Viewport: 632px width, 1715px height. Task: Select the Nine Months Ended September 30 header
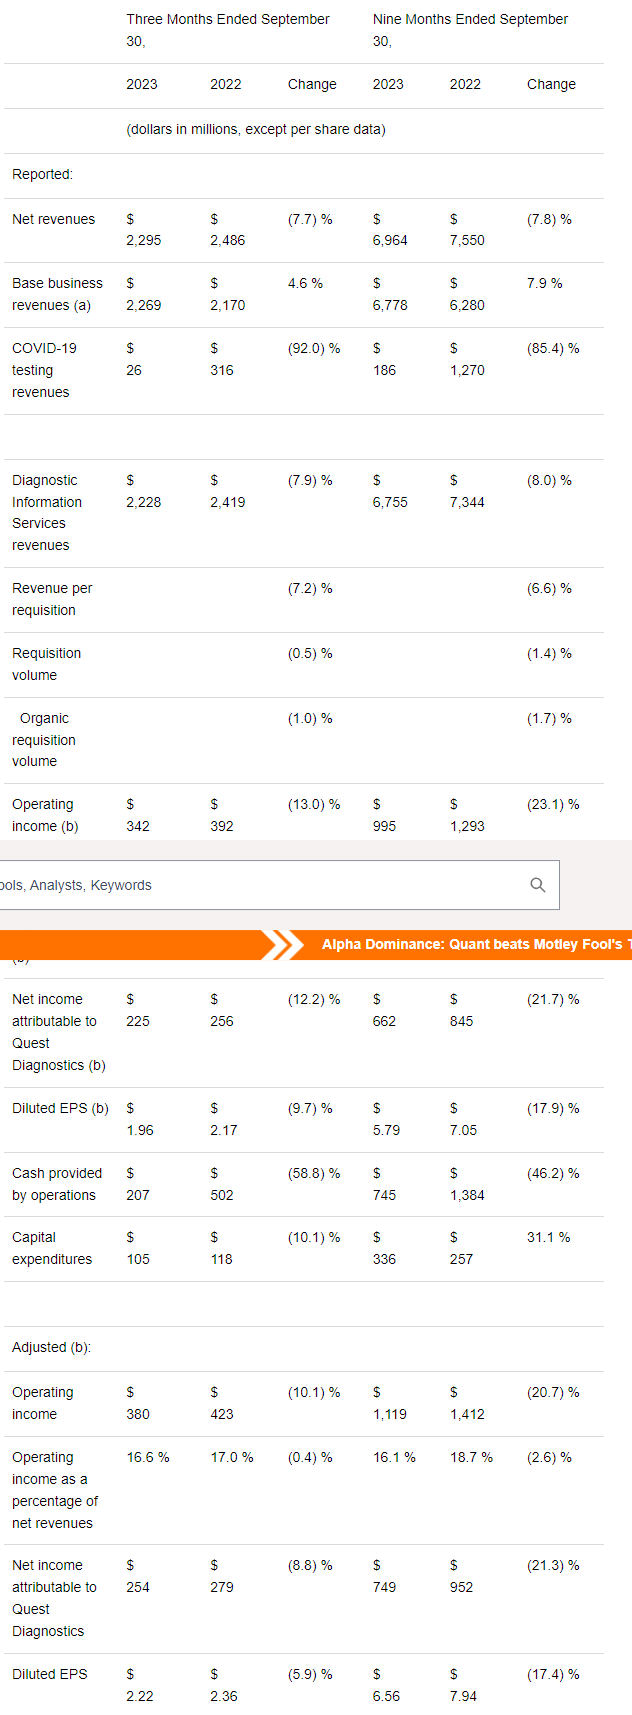tap(470, 30)
